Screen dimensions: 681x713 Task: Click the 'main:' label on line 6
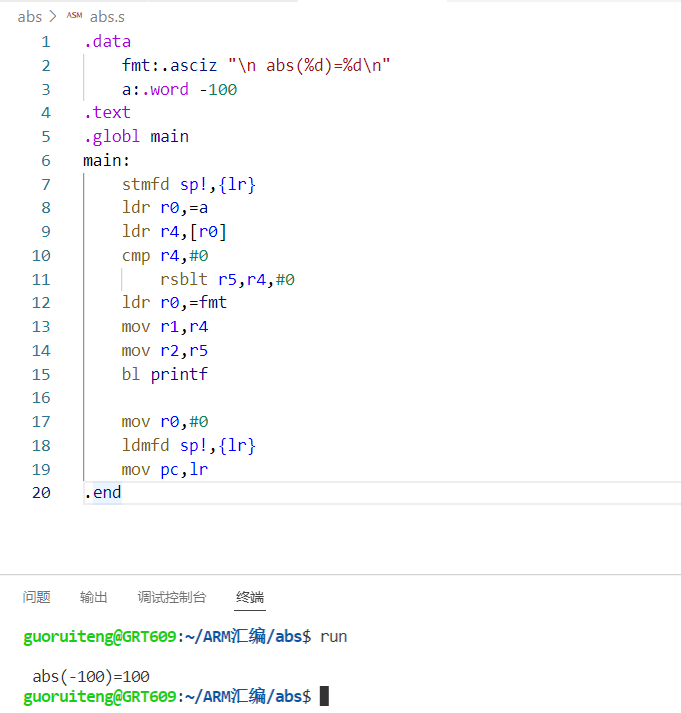point(106,160)
